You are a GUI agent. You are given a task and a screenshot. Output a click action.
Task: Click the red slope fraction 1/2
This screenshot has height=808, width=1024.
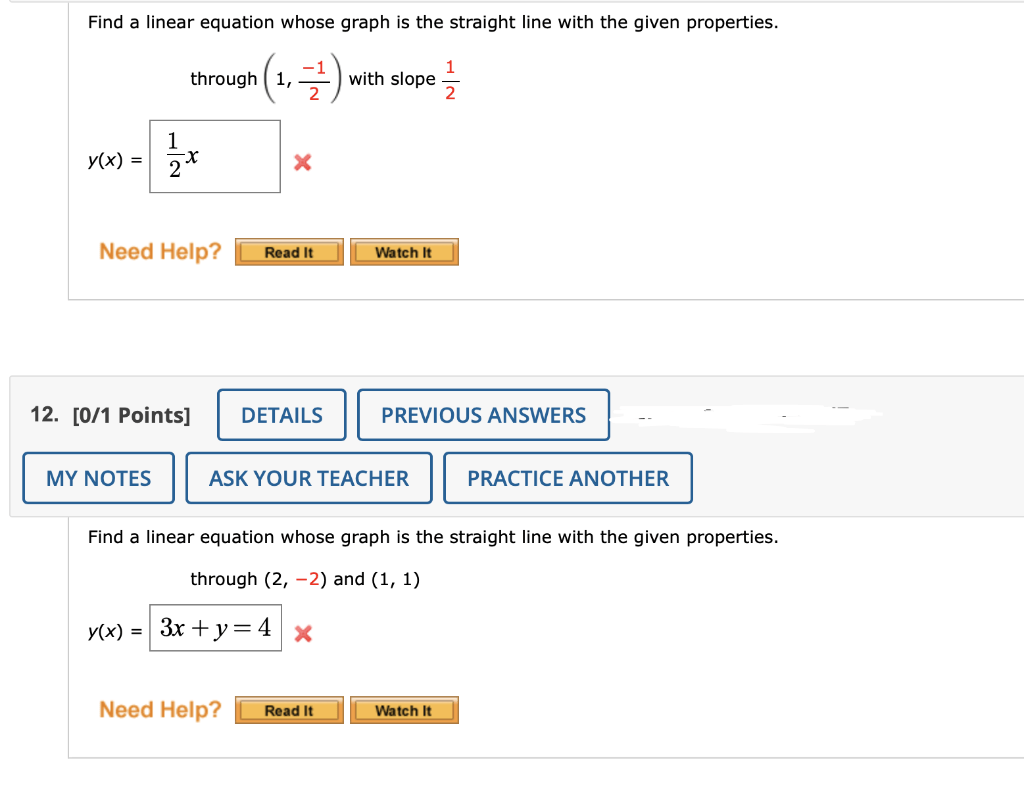coord(450,80)
